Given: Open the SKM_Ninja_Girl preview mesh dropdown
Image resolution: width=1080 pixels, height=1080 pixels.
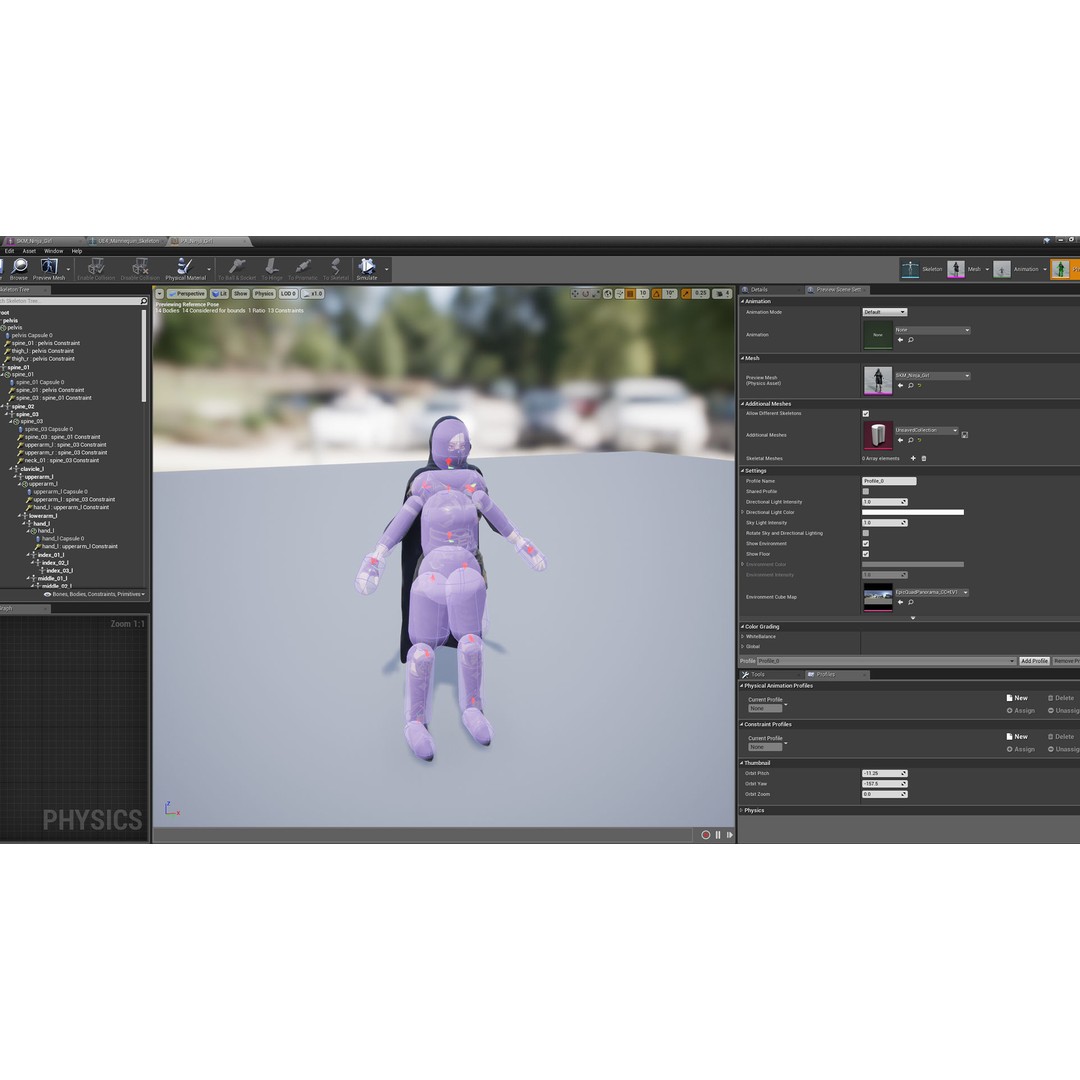Looking at the screenshot, I should click(933, 375).
